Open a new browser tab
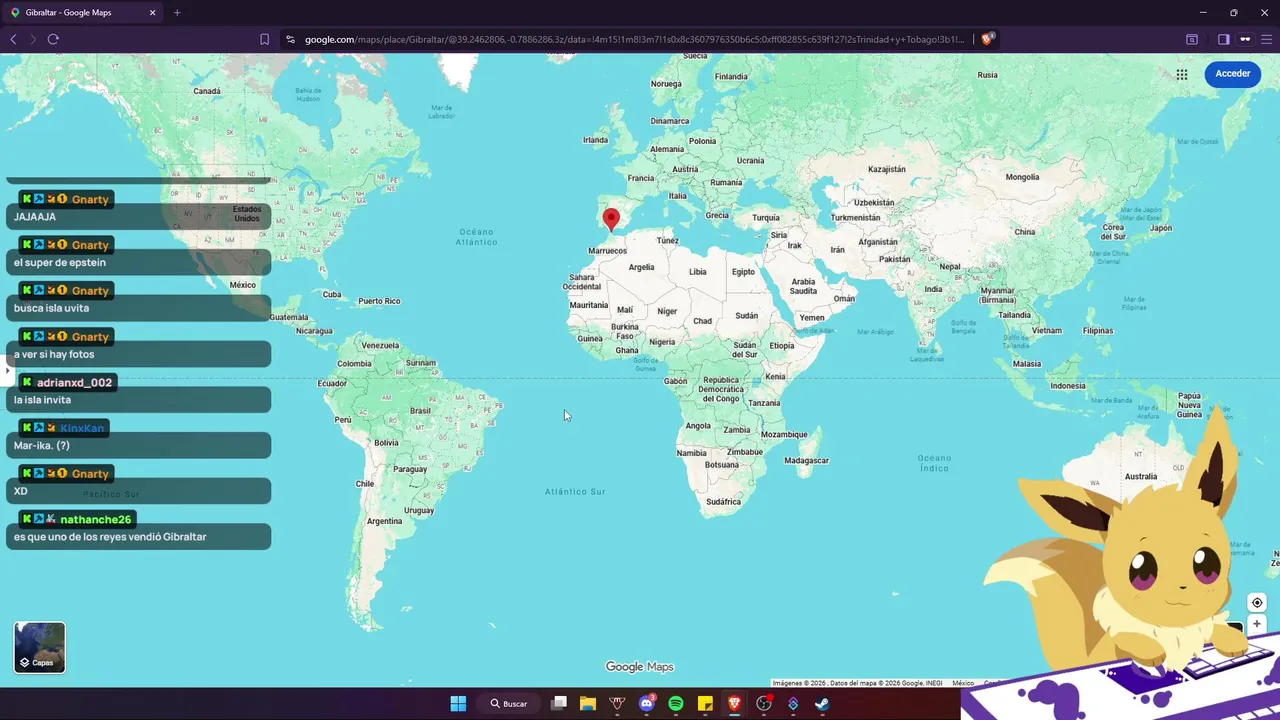Screen dimensions: 1280x720 click(x=177, y=13)
